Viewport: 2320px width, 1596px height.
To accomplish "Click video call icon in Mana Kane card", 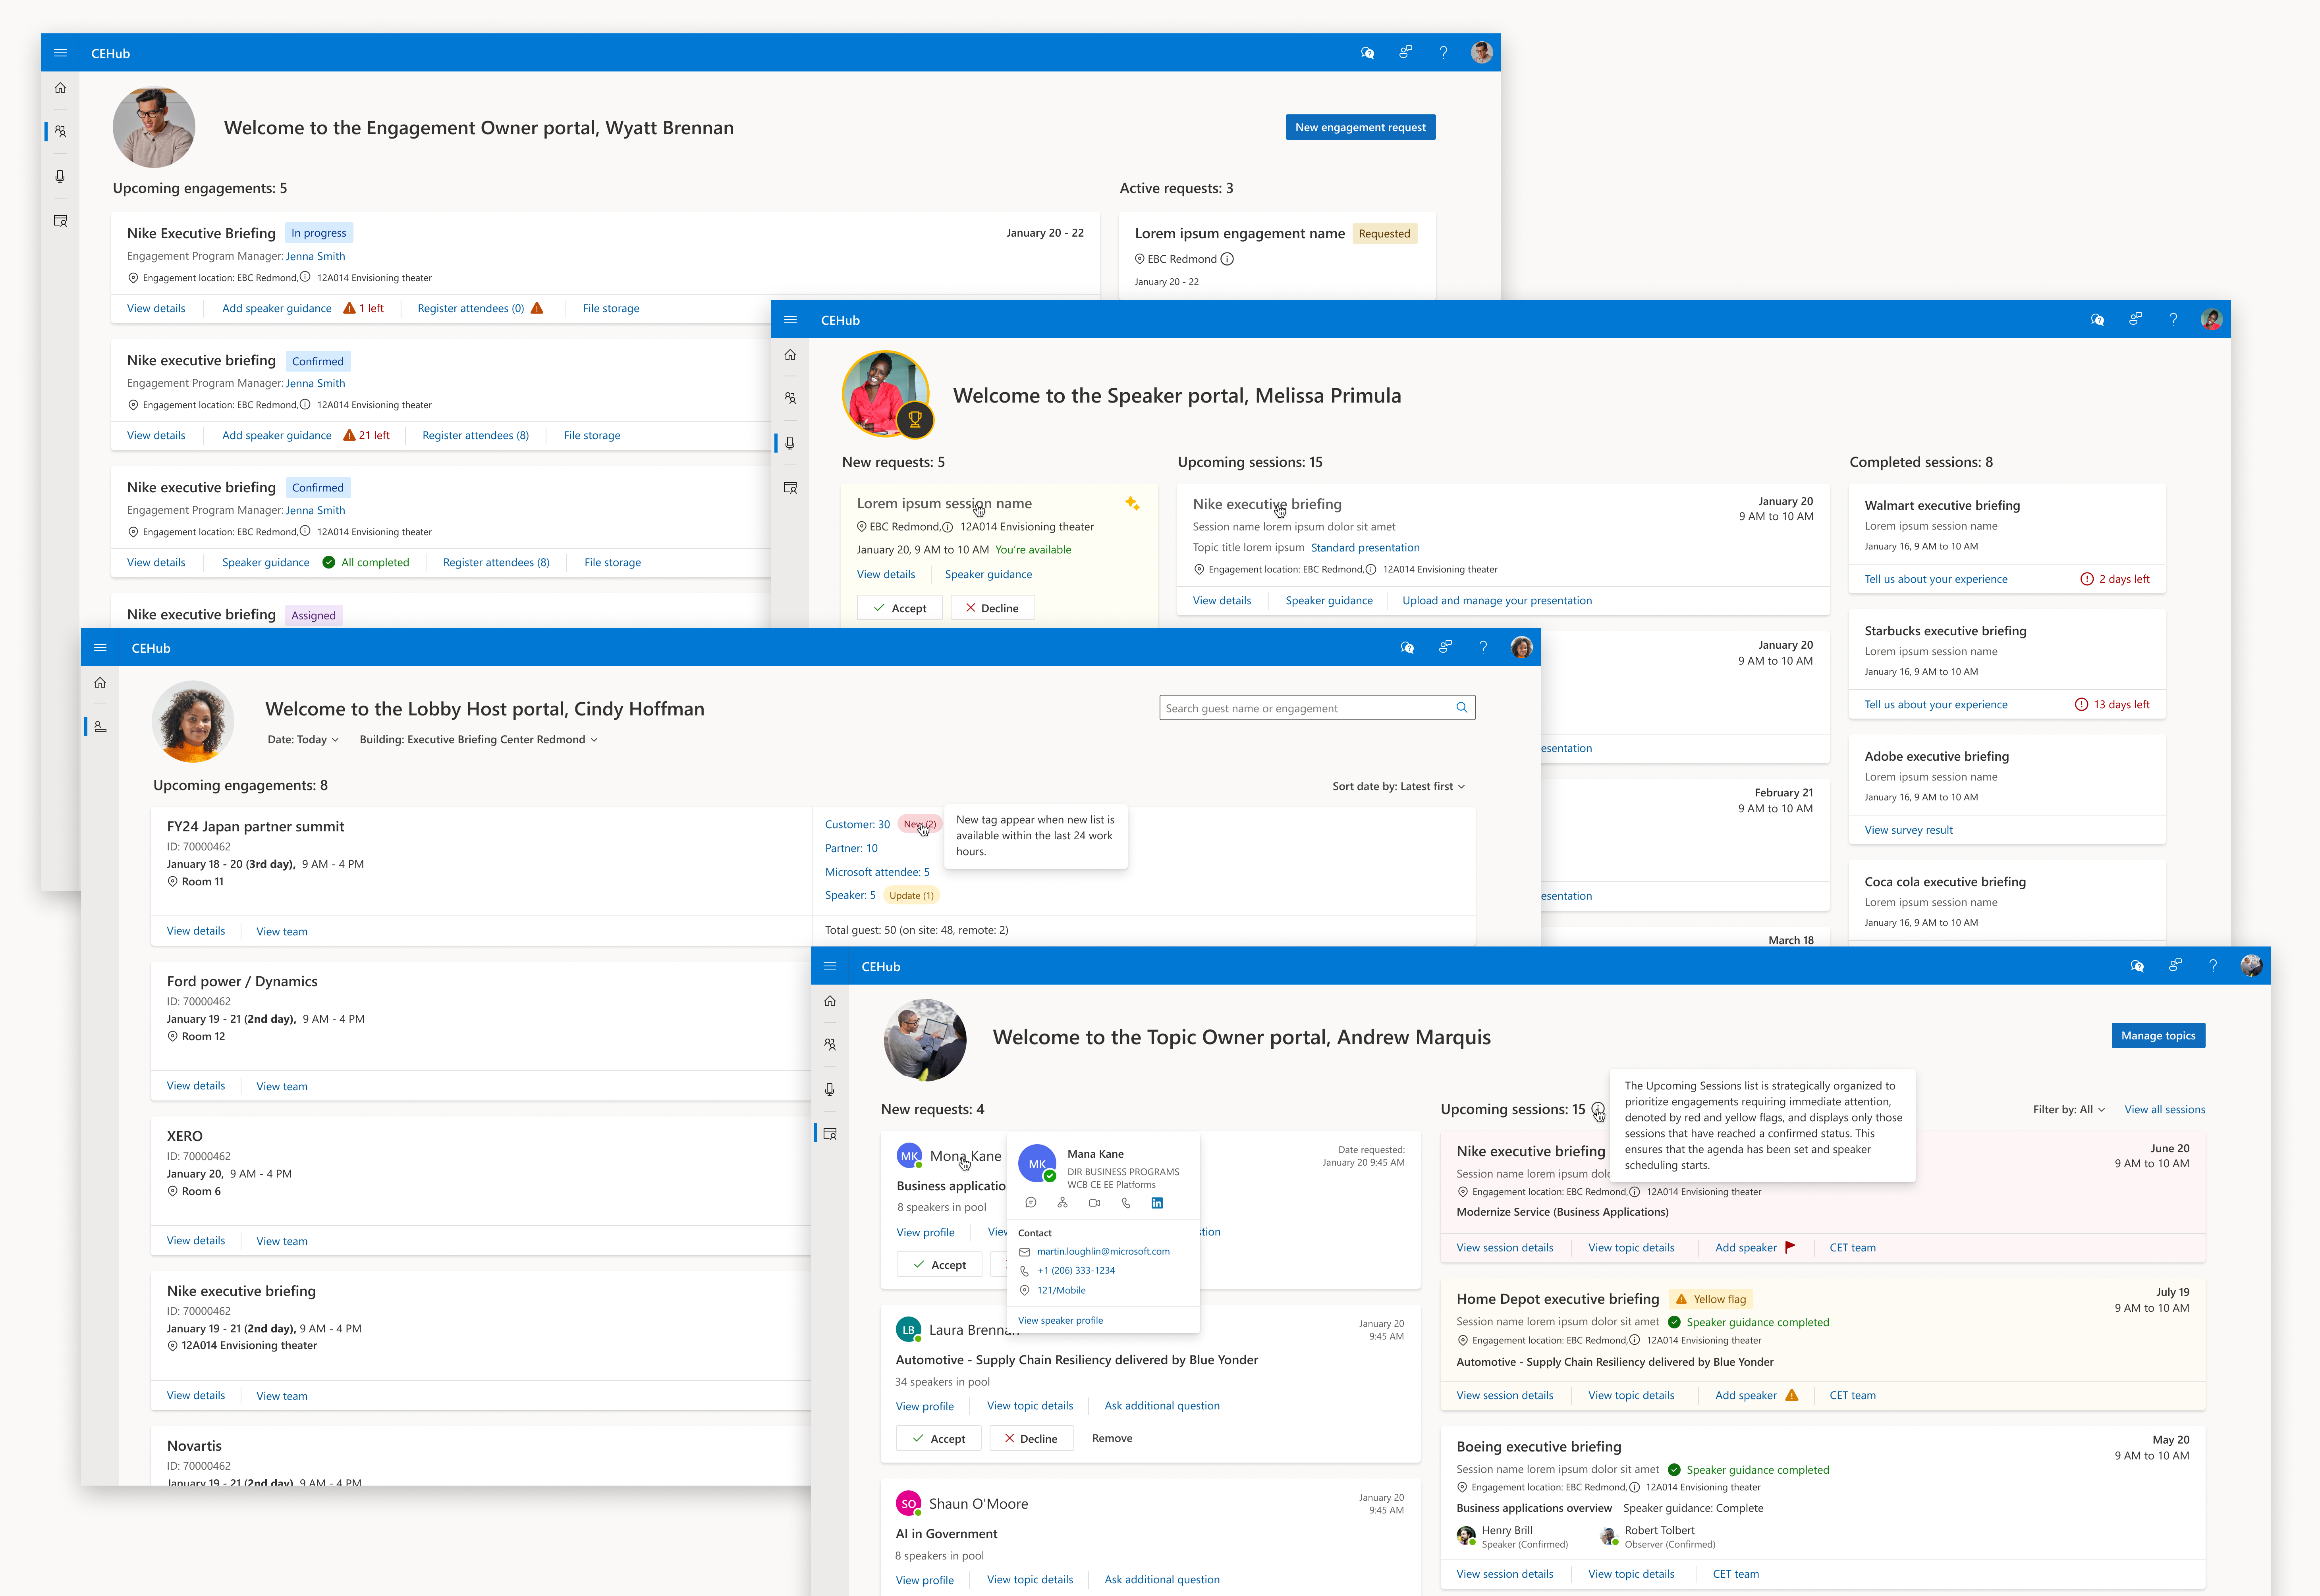I will [1094, 1203].
